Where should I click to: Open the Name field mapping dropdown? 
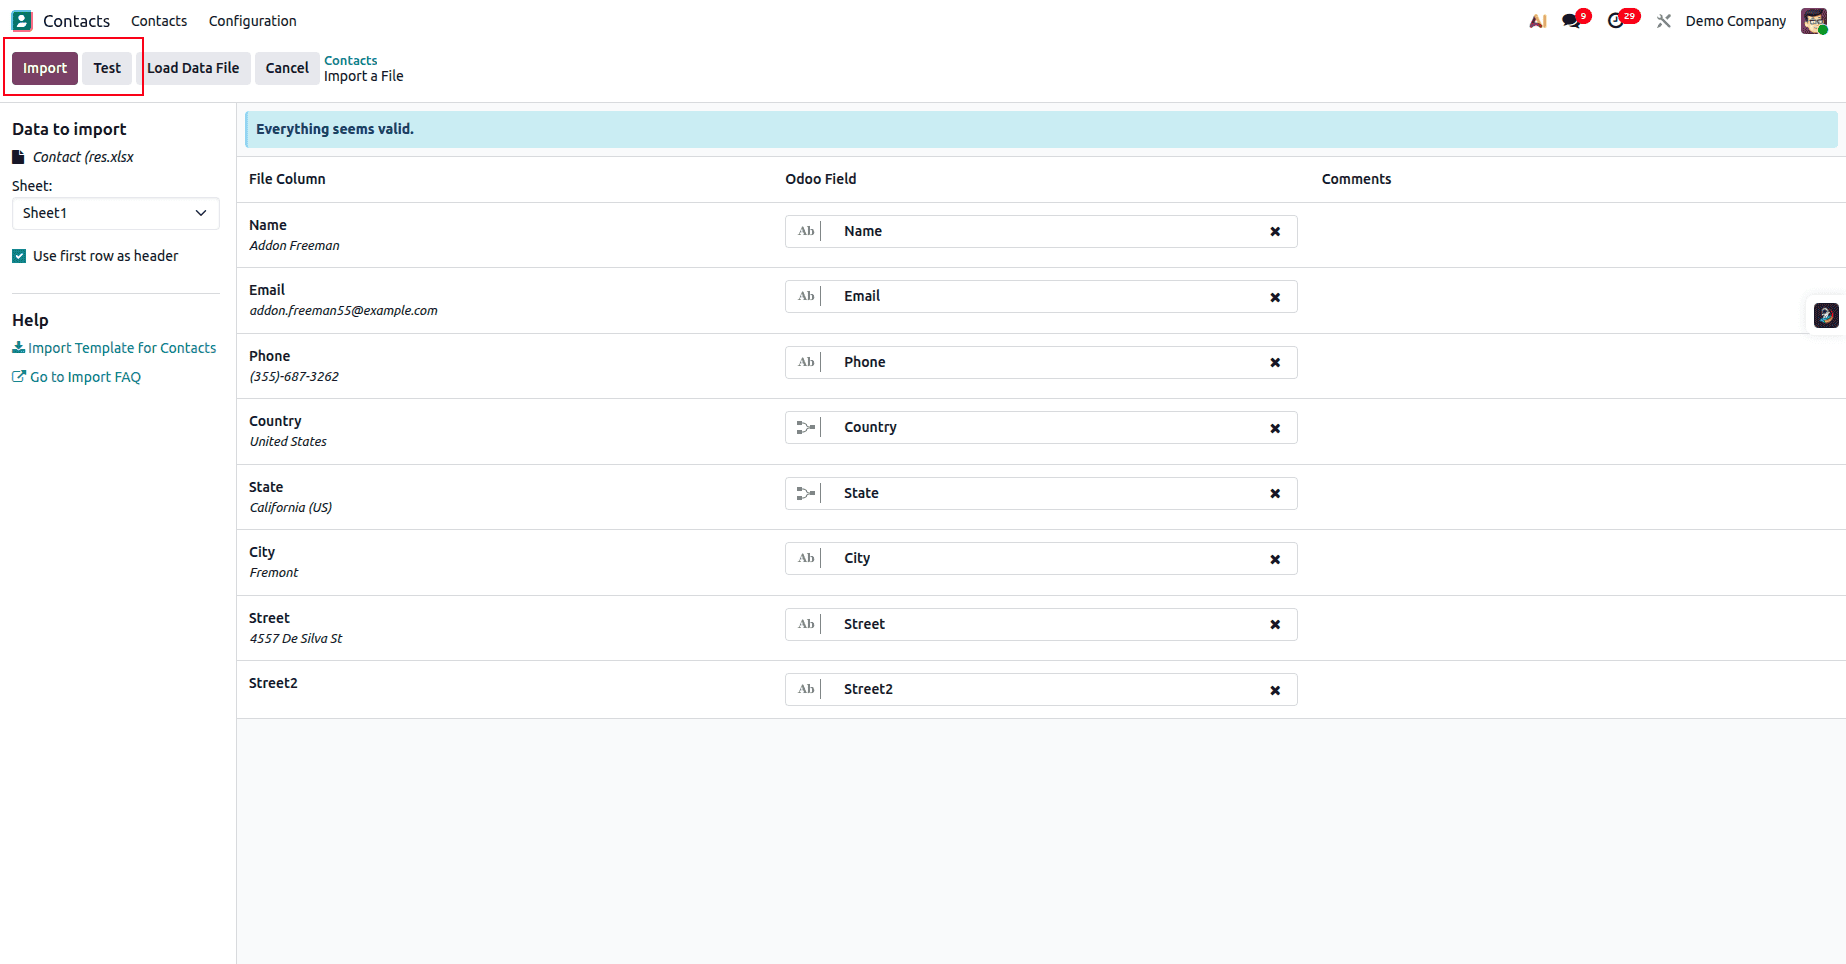click(x=1041, y=231)
